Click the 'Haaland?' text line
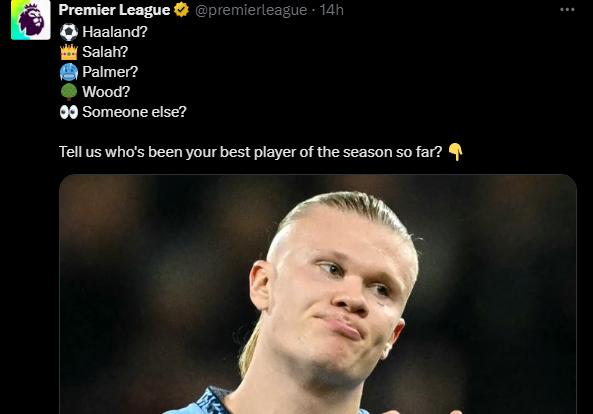This screenshot has width=593, height=414. [115, 32]
